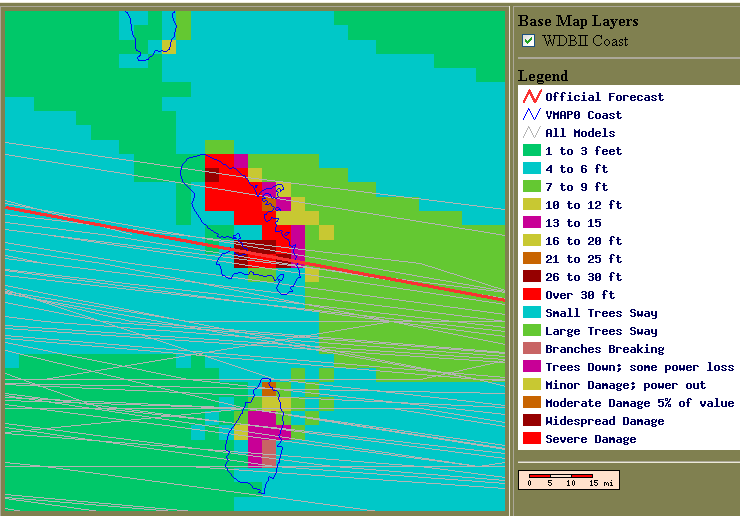Click the 21 to 25 ft swatch

[x=532, y=259]
